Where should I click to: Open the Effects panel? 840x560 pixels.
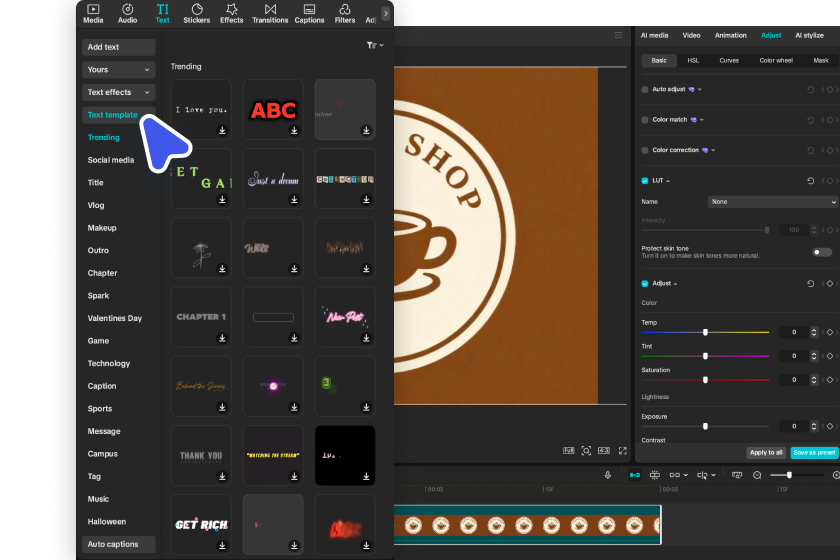231,14
